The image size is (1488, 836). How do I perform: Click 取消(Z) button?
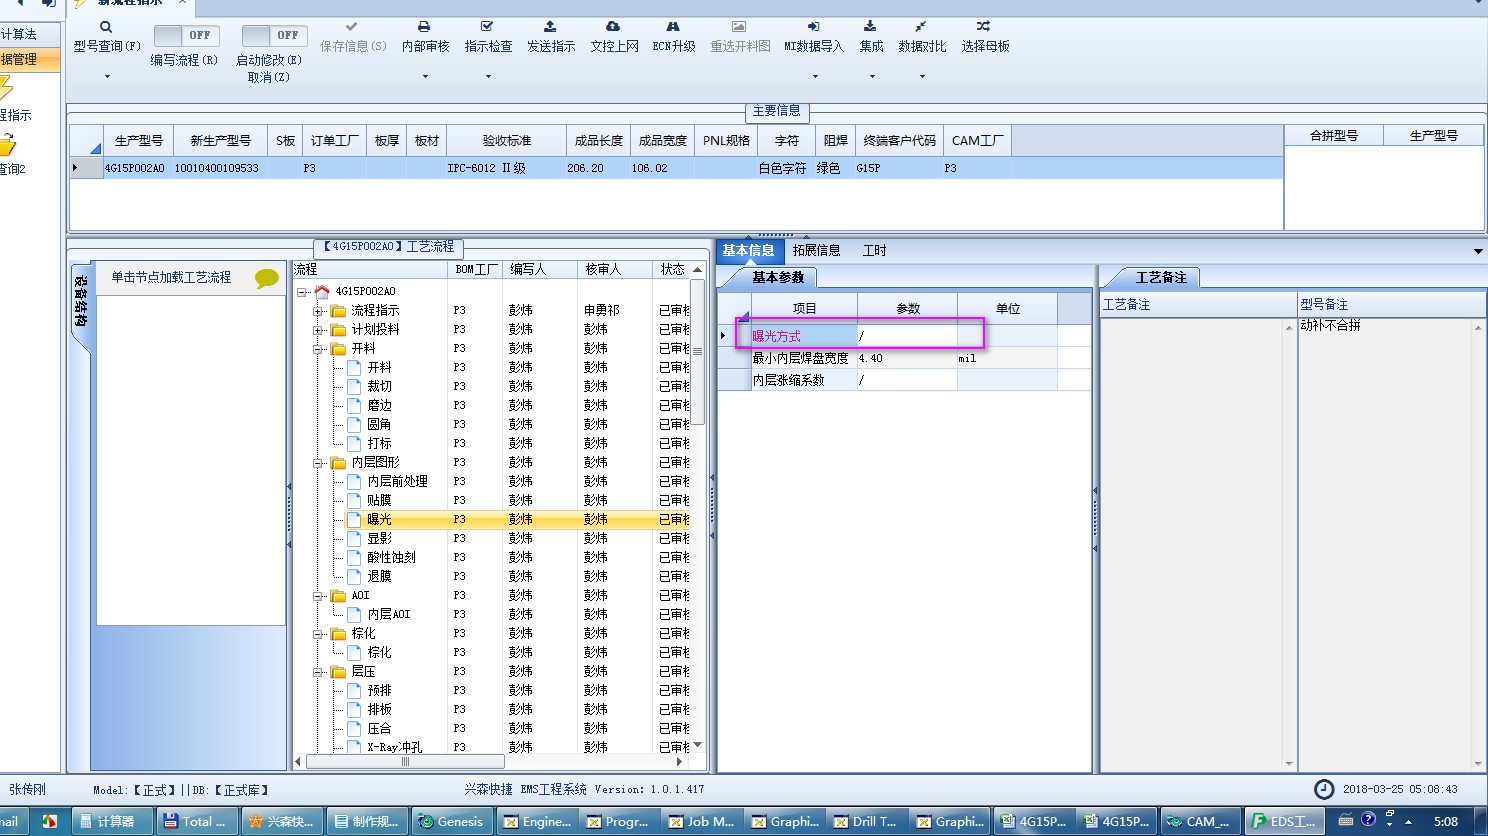tap(268, 77)
